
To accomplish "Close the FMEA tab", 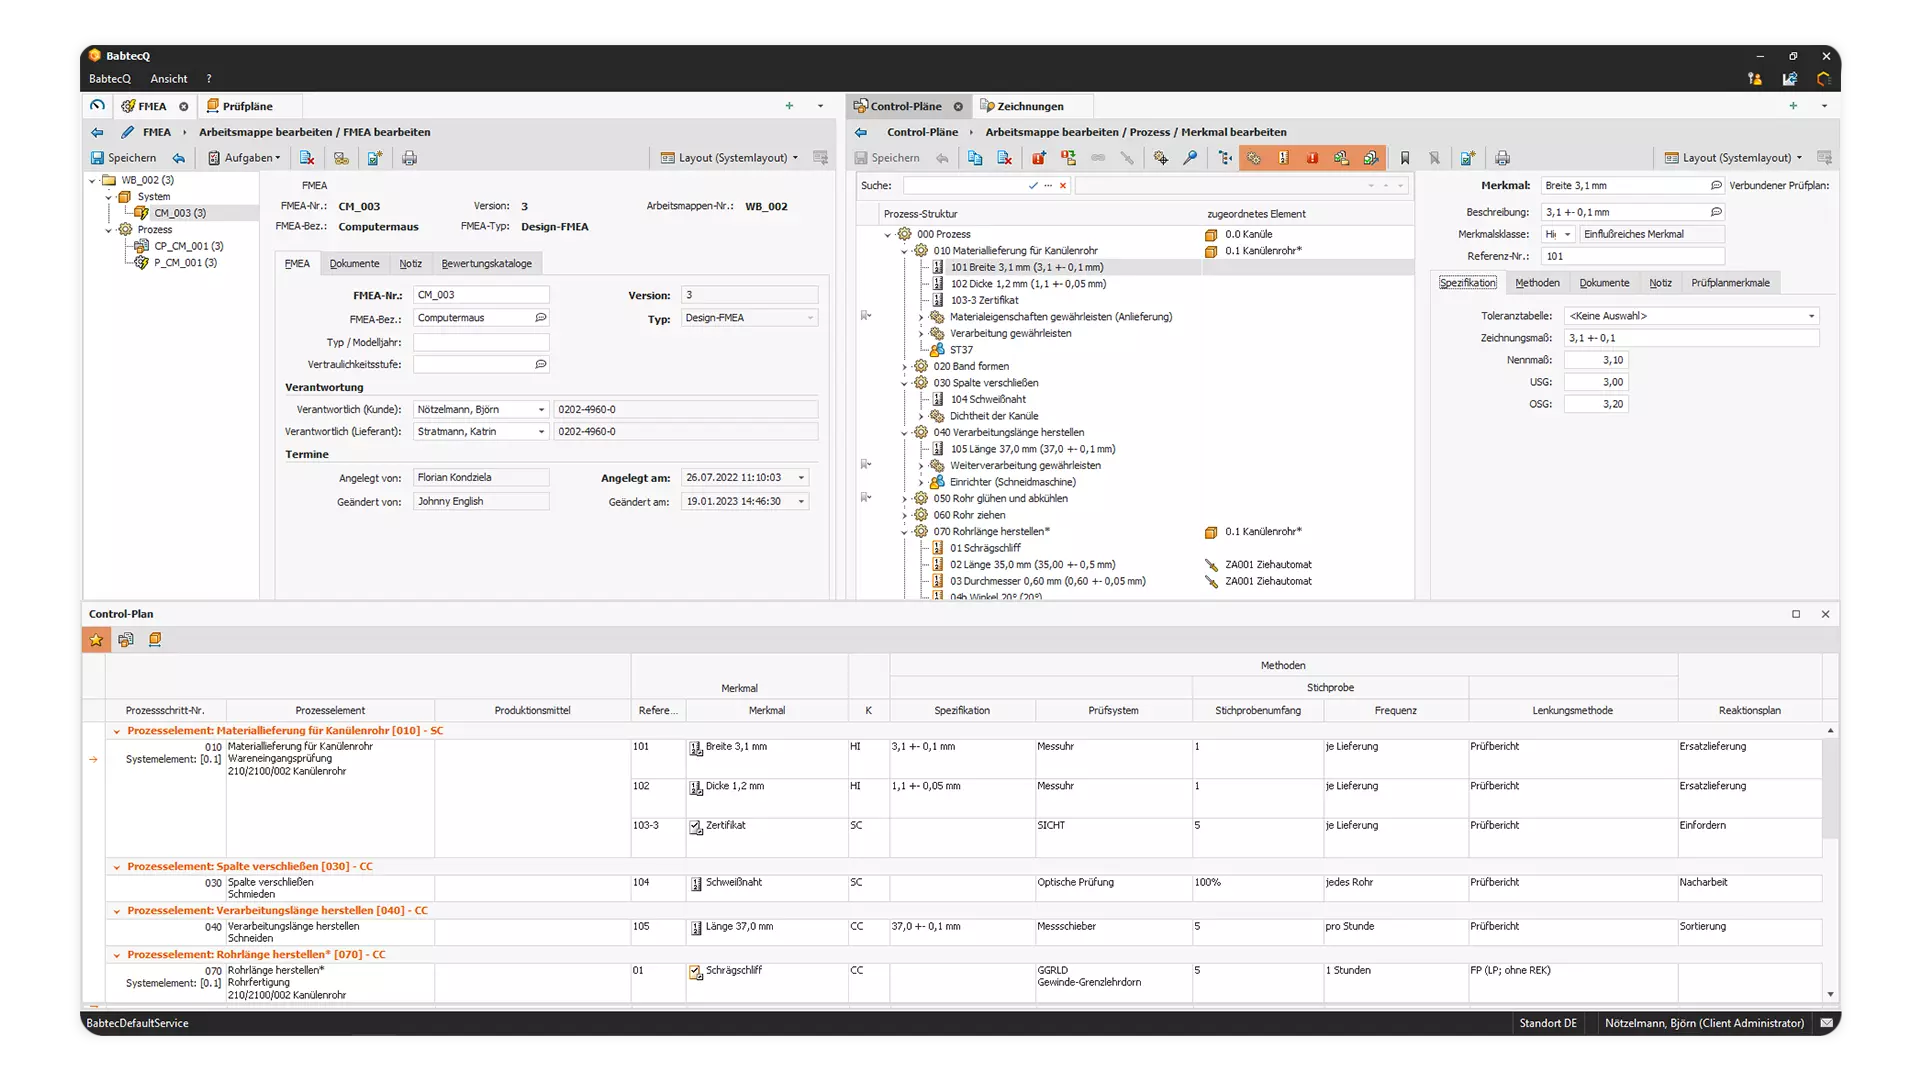I will coord(184,107).
